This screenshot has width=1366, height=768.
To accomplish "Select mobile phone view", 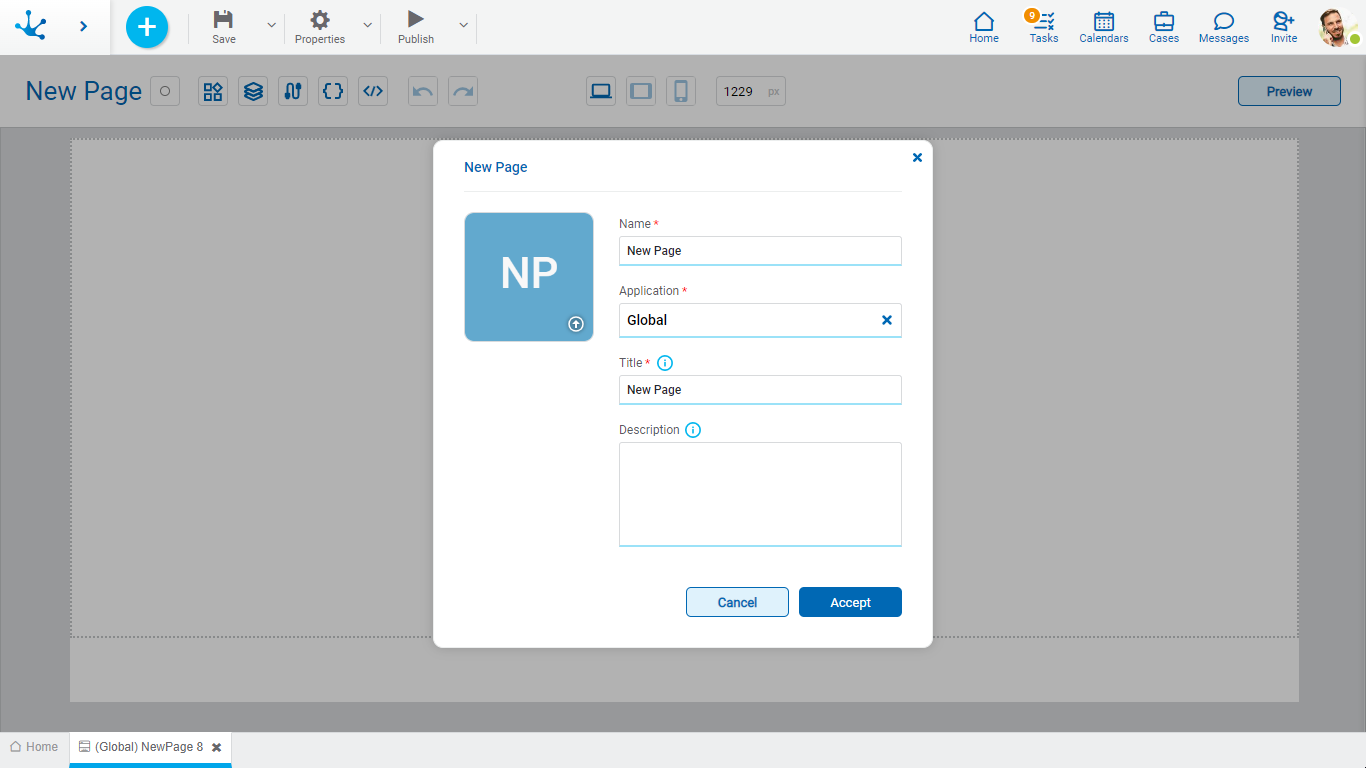I will coord(681,91).
